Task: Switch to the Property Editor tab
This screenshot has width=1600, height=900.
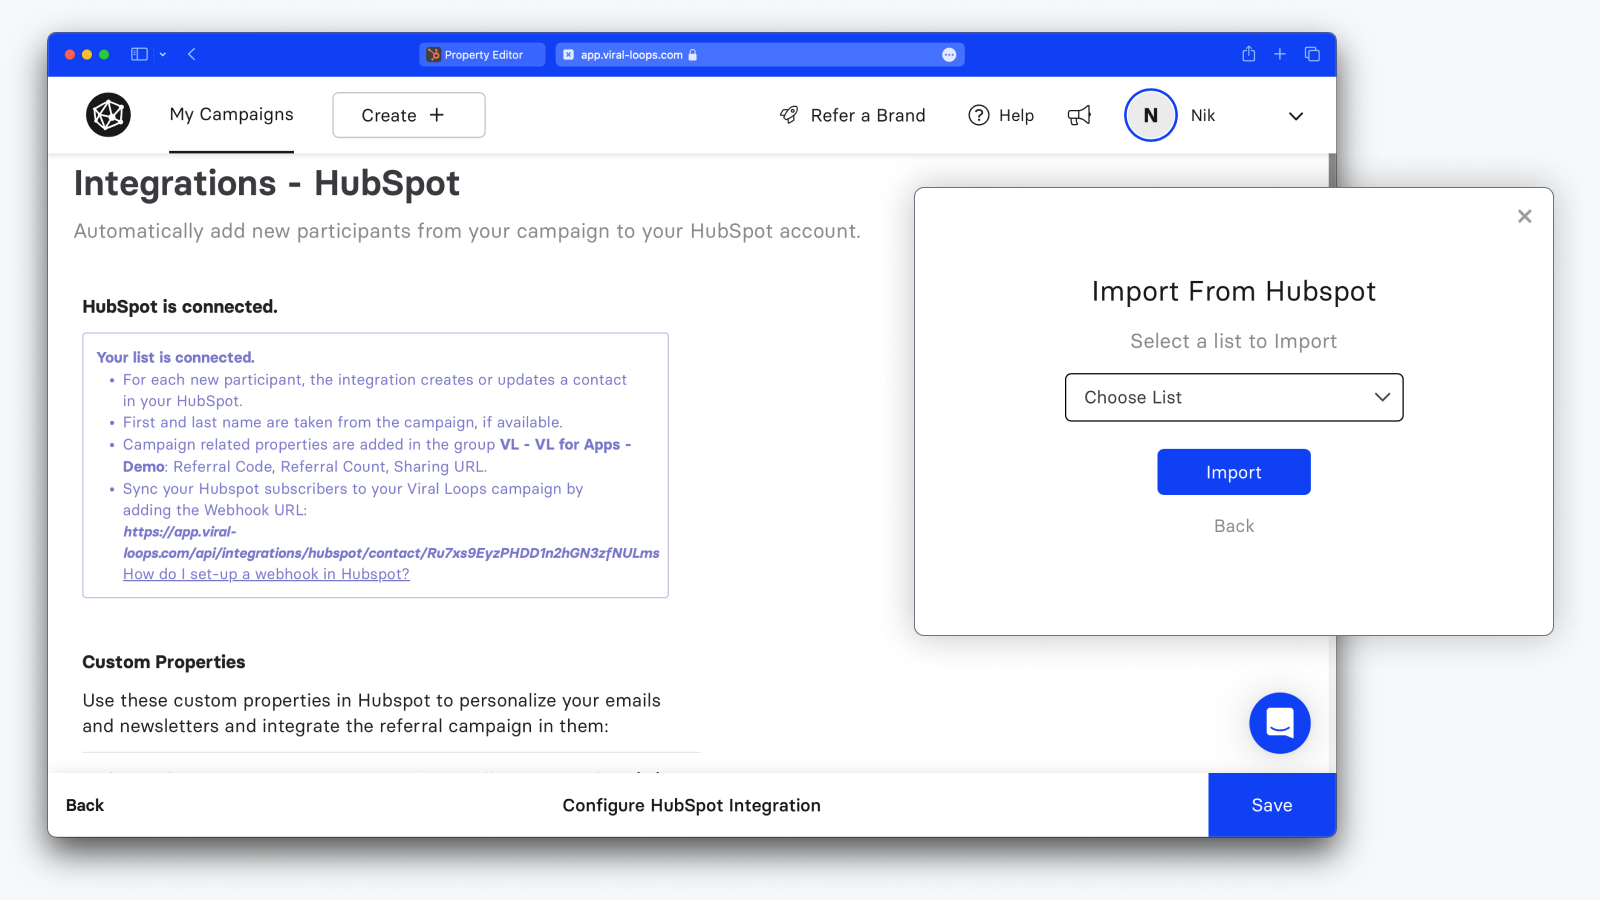Action: tap(481, 55)
